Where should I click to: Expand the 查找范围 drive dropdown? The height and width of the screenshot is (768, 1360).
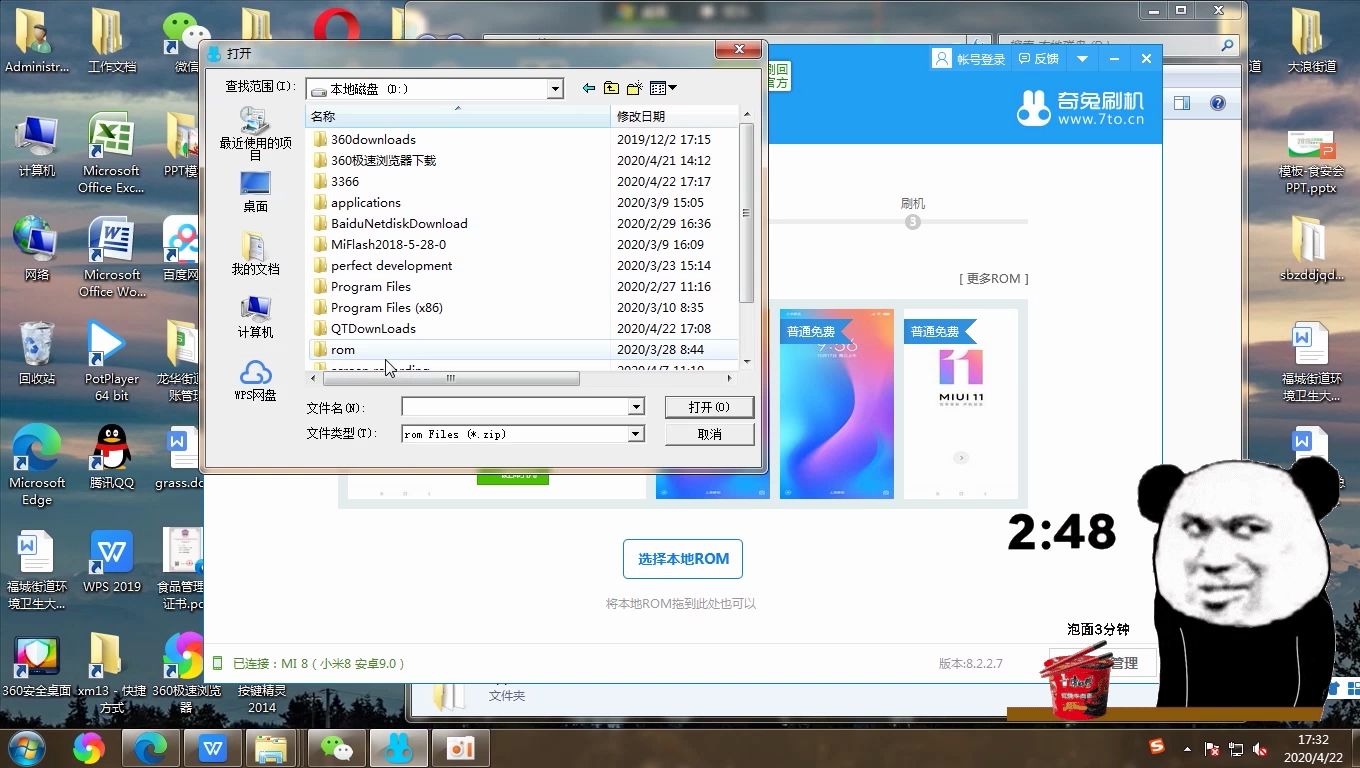[555, 89]
